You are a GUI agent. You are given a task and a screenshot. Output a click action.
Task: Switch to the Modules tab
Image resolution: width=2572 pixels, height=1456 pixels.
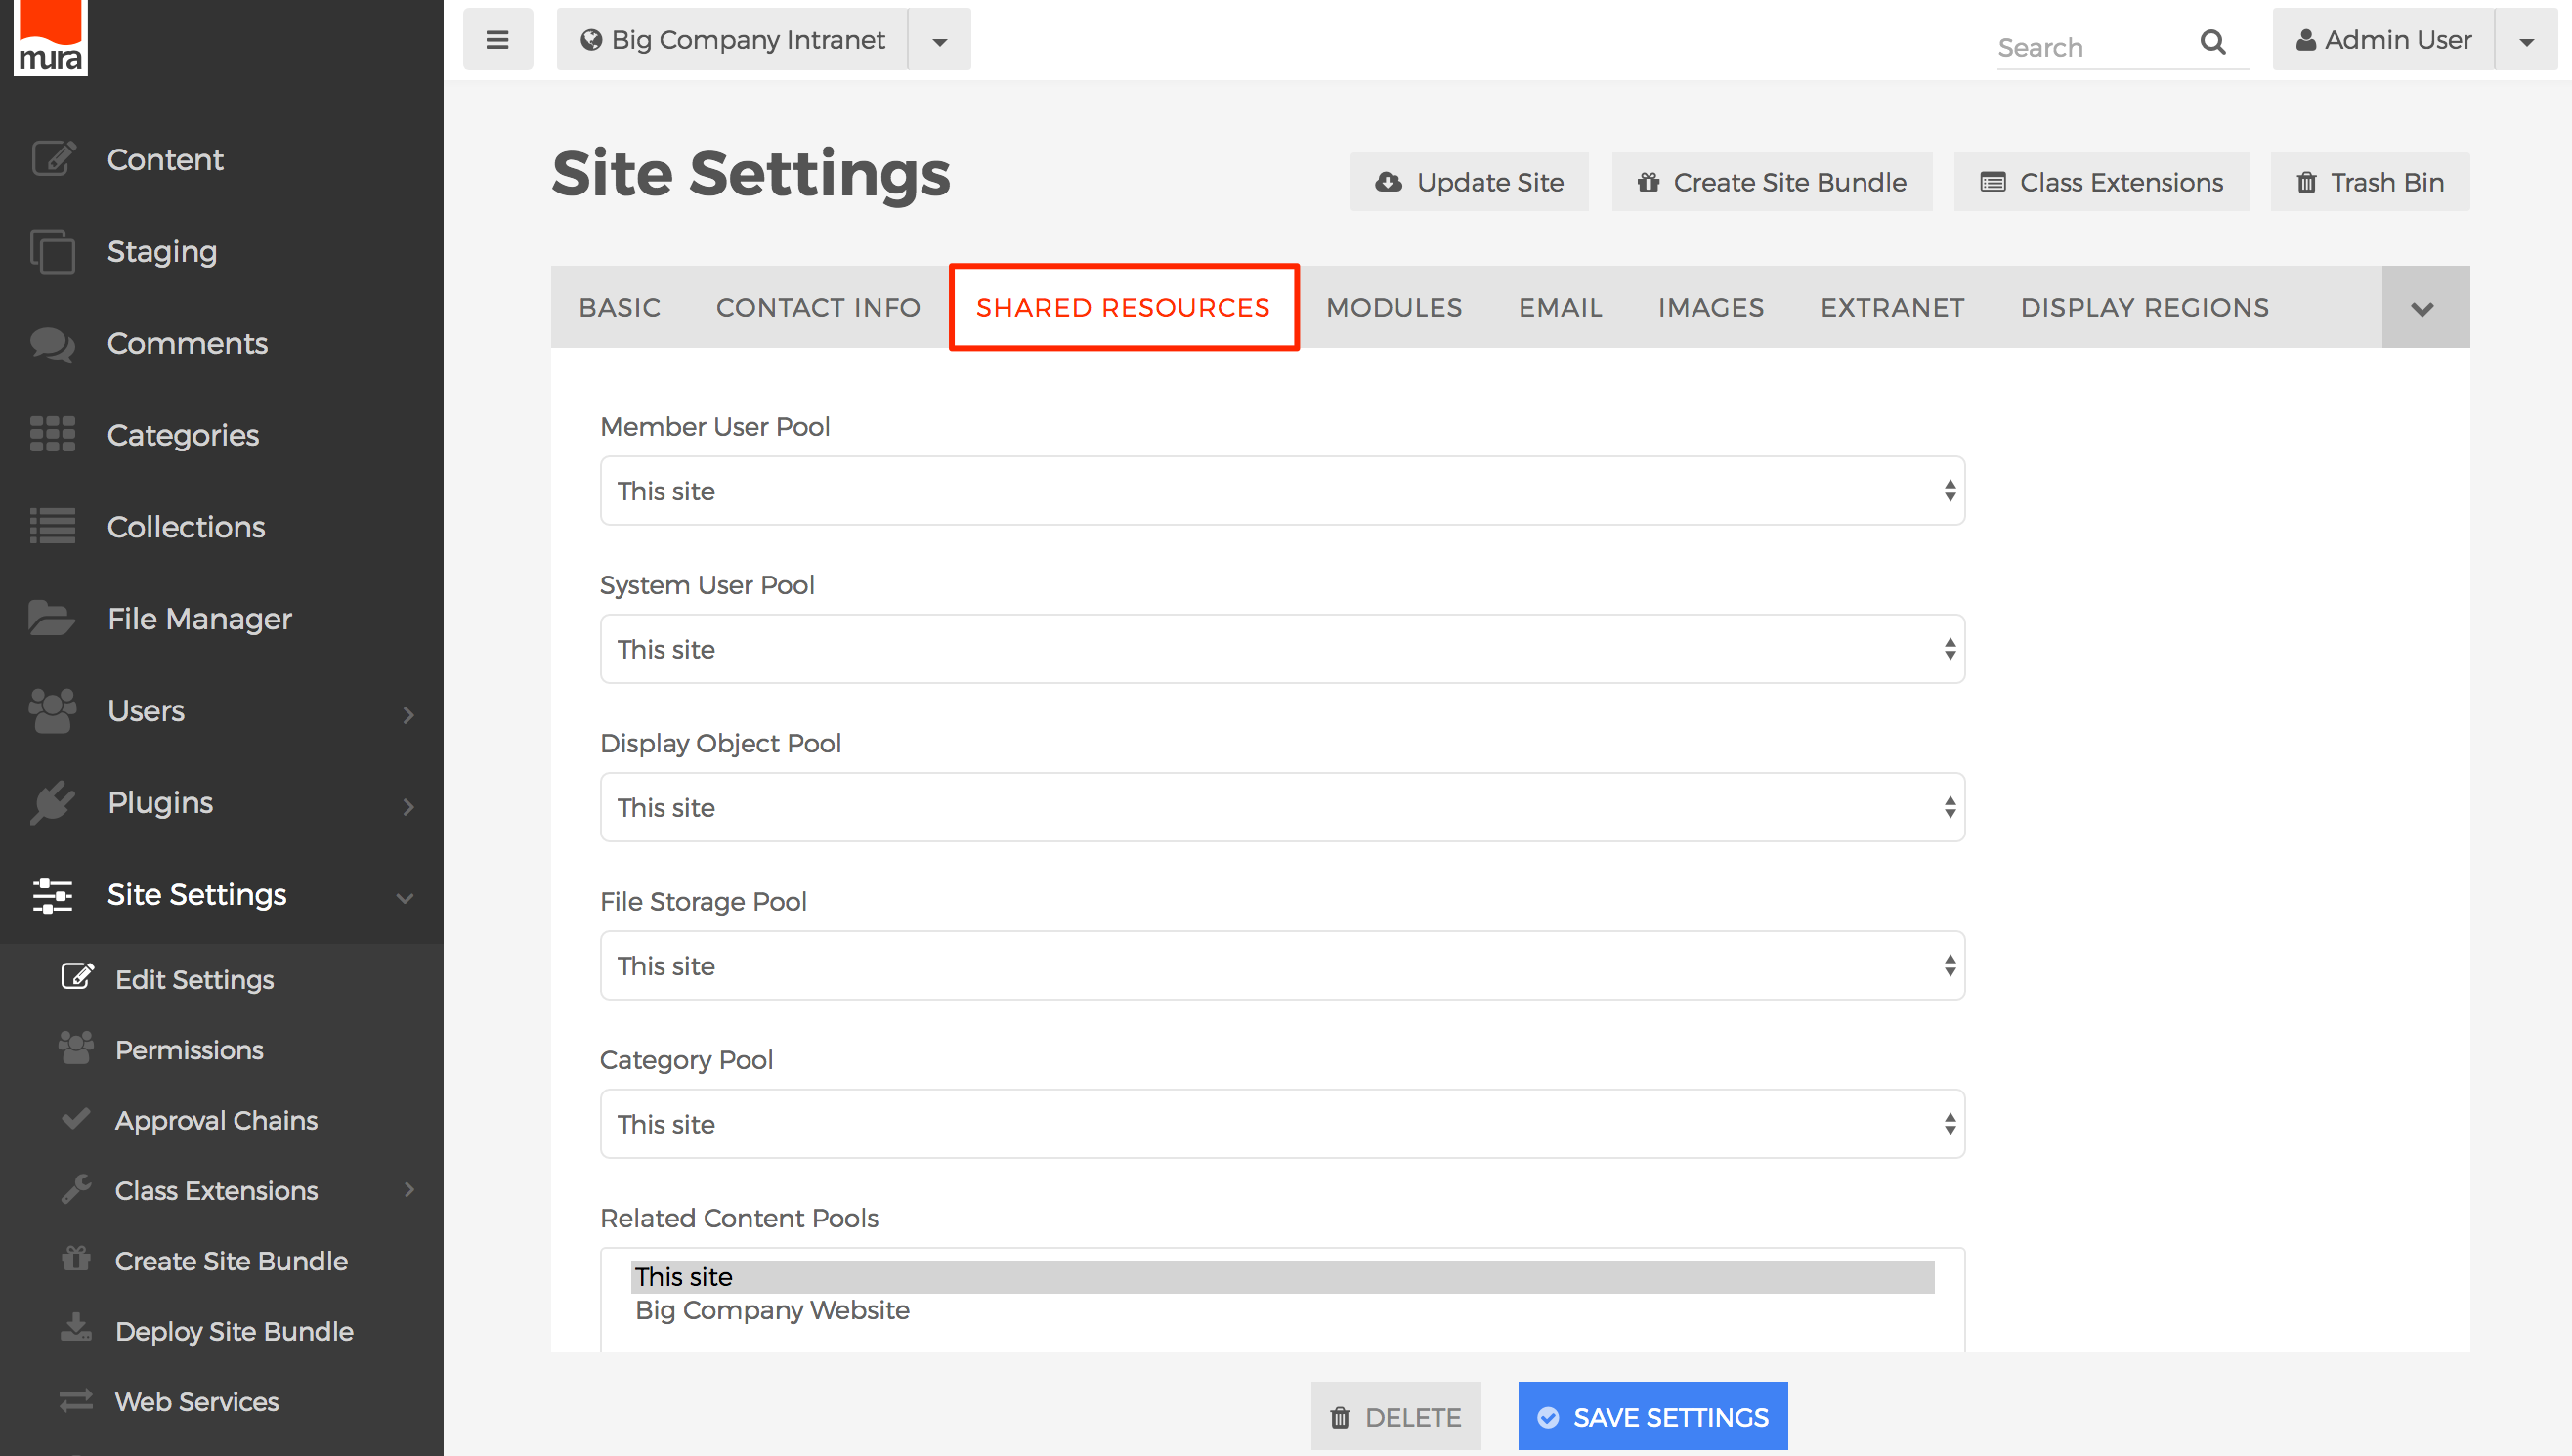pos(1394,308)
